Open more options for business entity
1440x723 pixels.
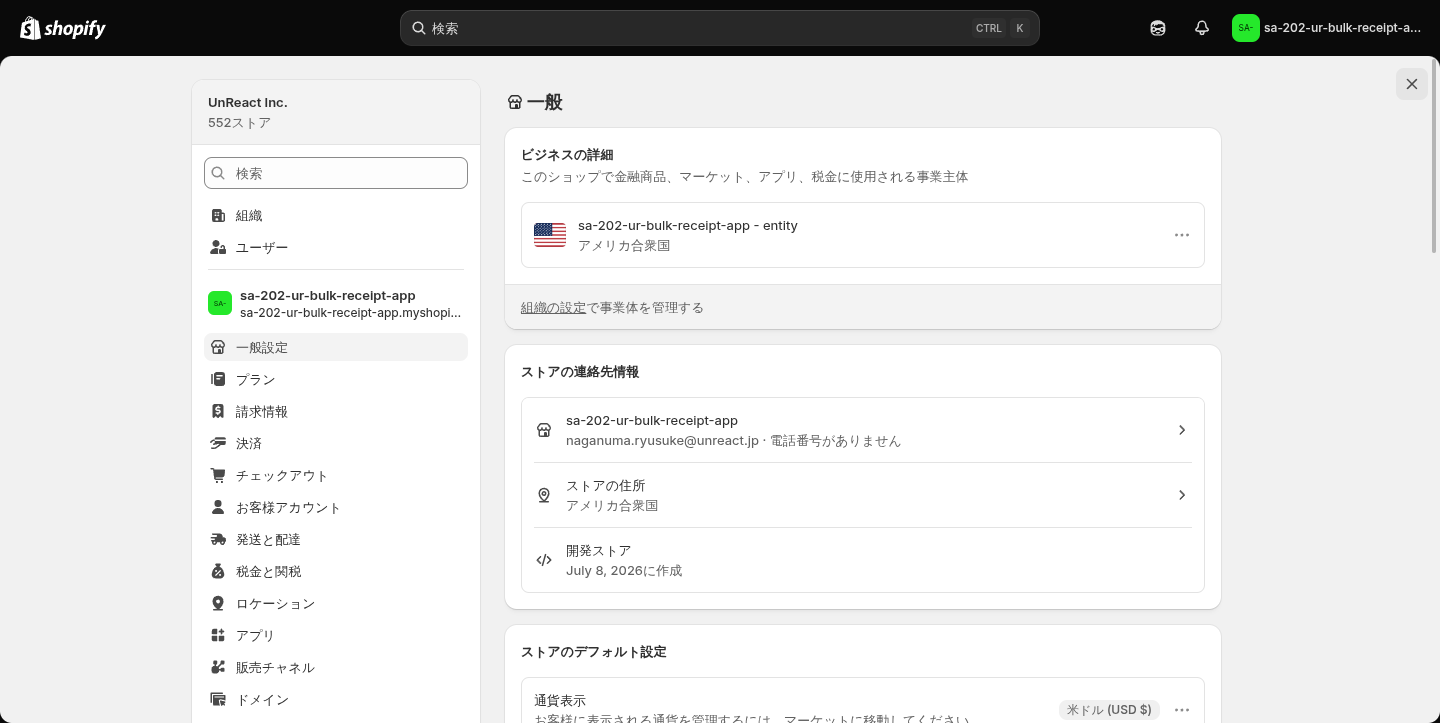1182,235
